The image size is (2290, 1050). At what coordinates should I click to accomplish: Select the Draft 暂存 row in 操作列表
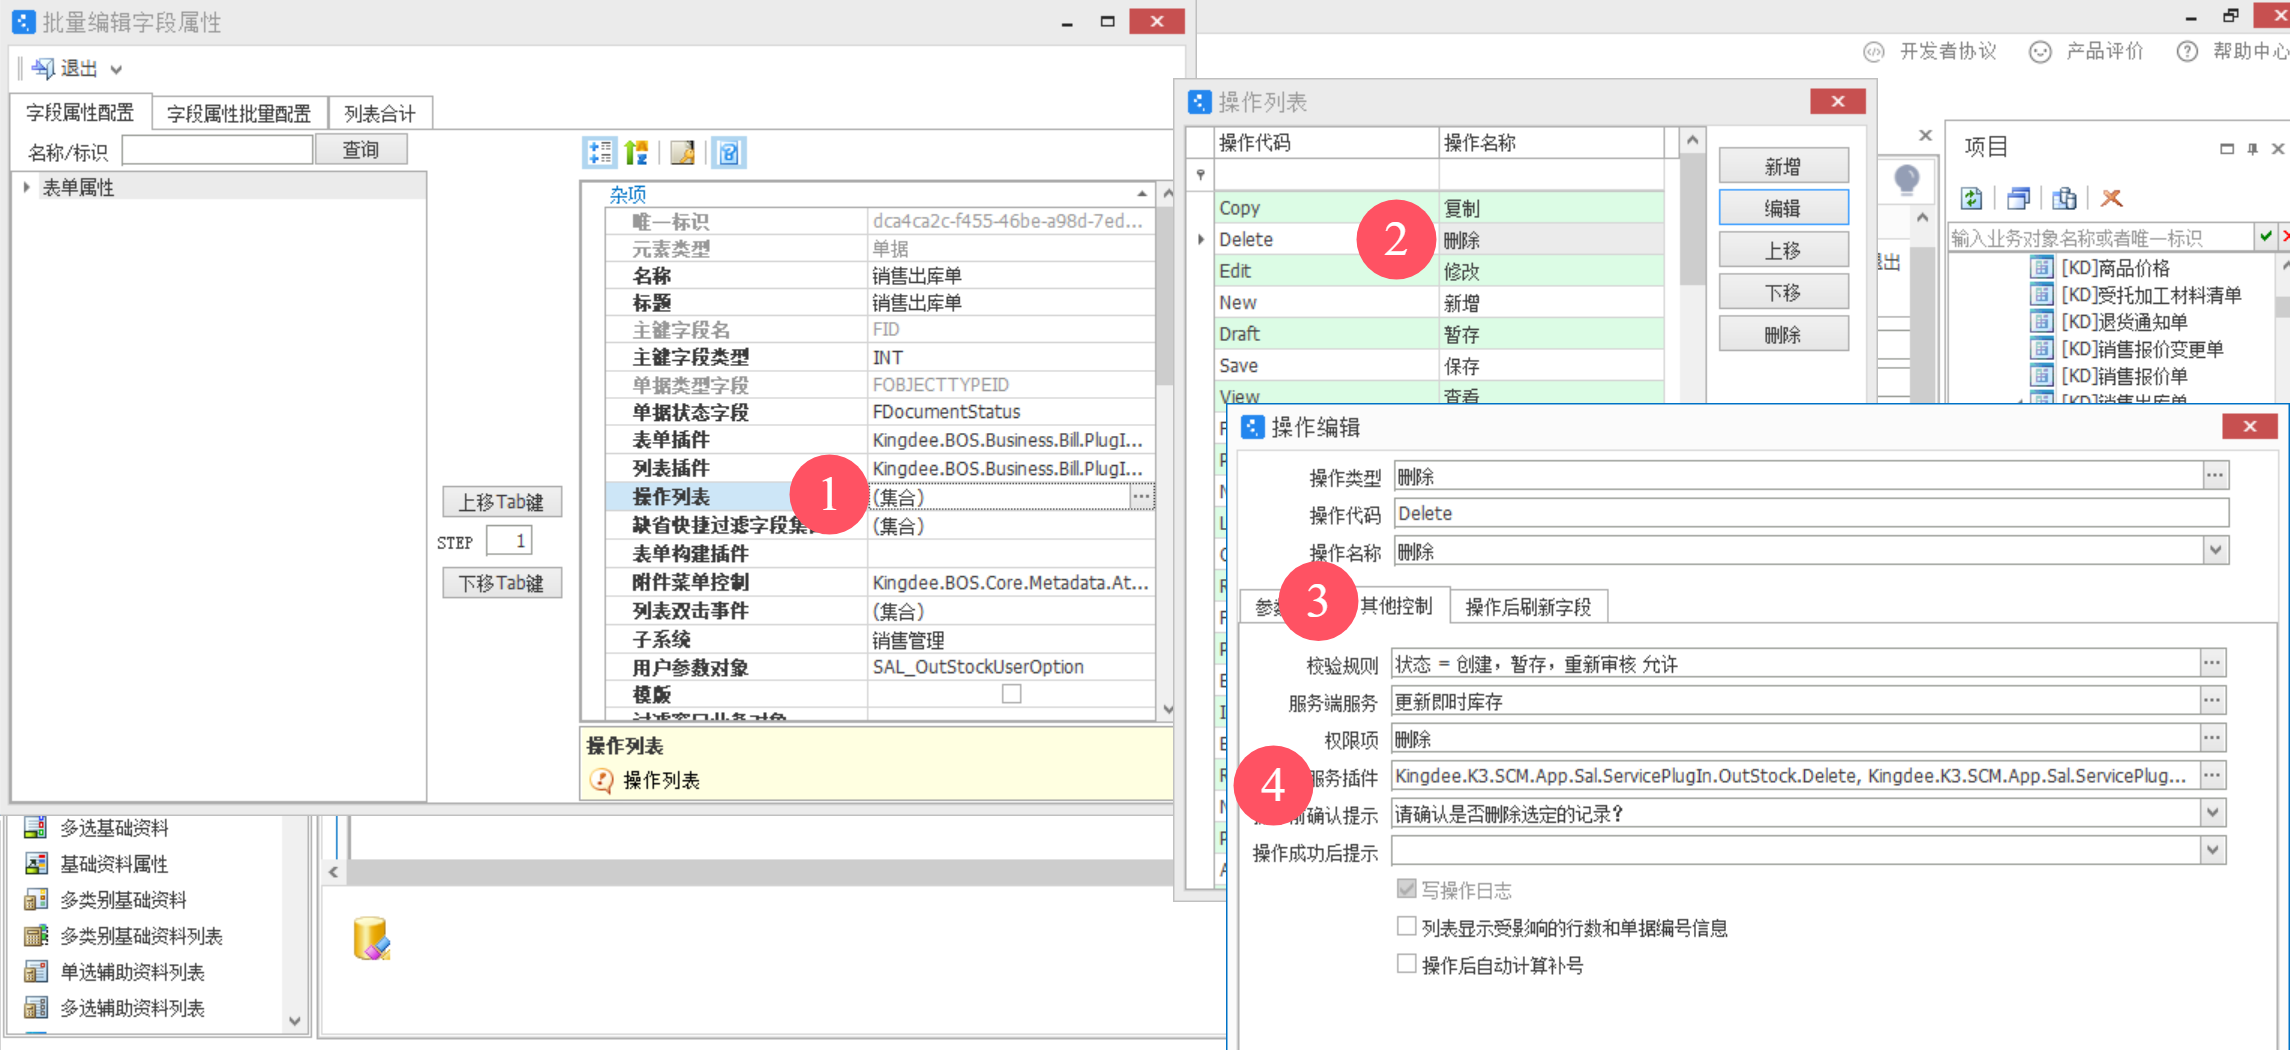[1439, 334]
